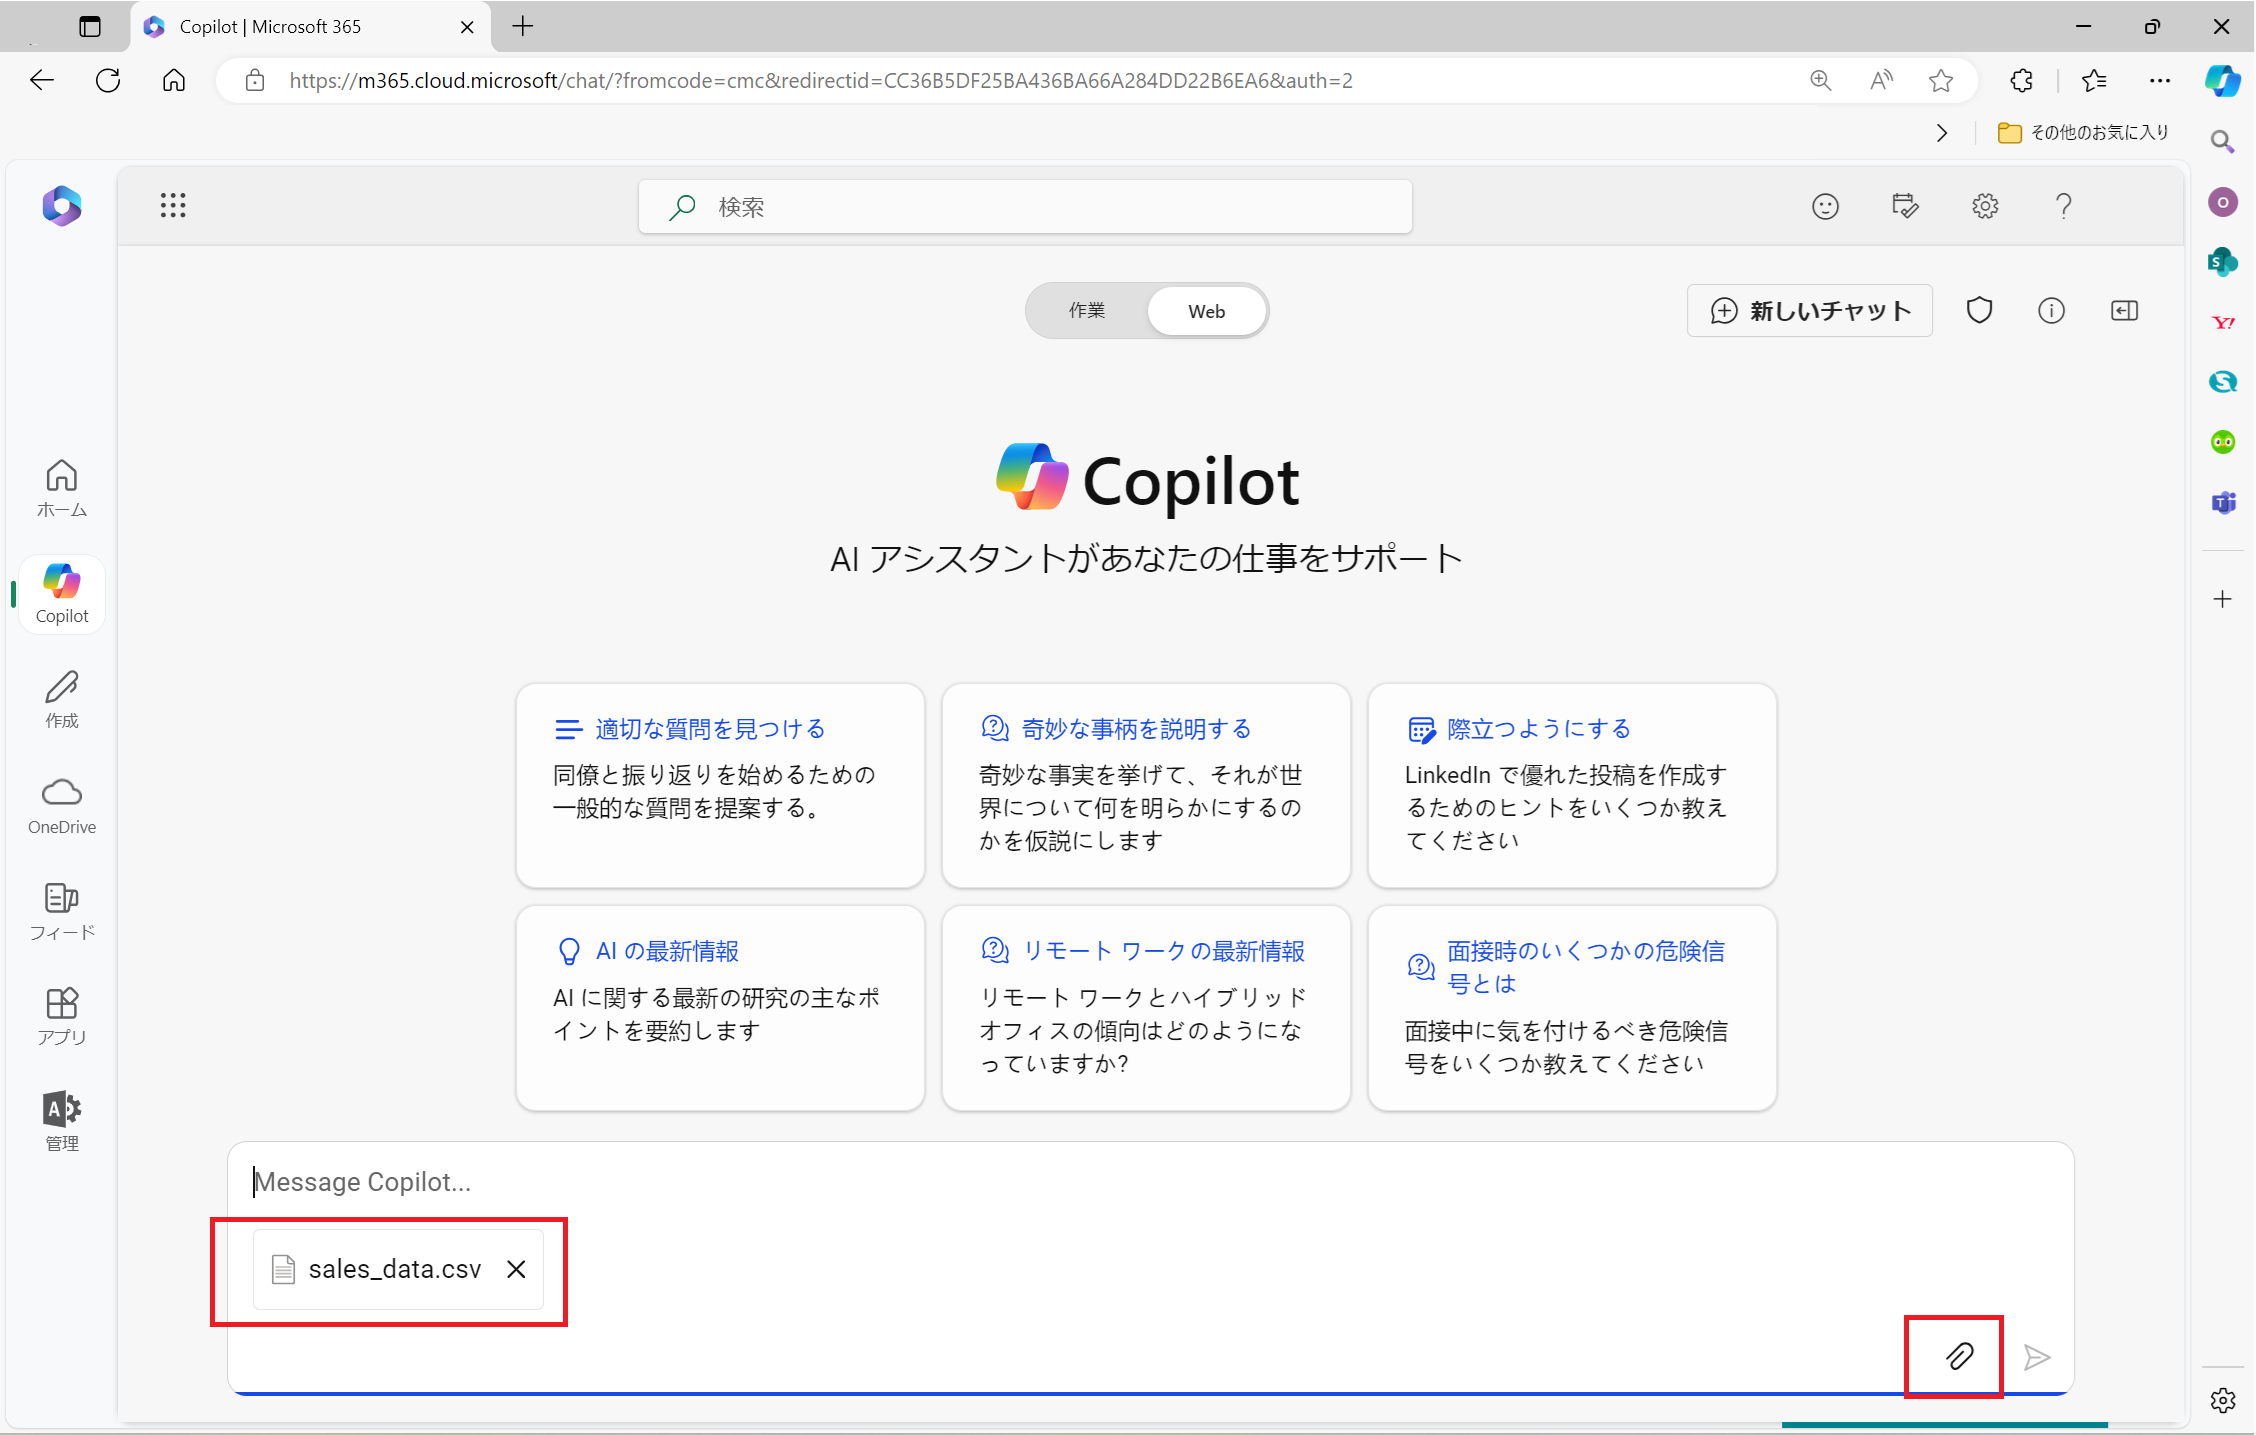Click the zoom magnifier icon in address bar

(x=1821, y=81)
